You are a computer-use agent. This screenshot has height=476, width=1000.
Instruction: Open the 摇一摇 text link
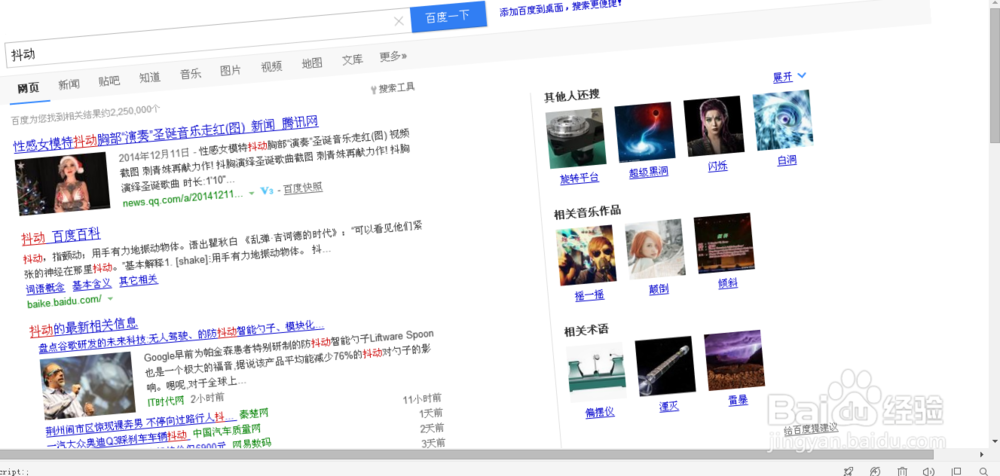589,295
